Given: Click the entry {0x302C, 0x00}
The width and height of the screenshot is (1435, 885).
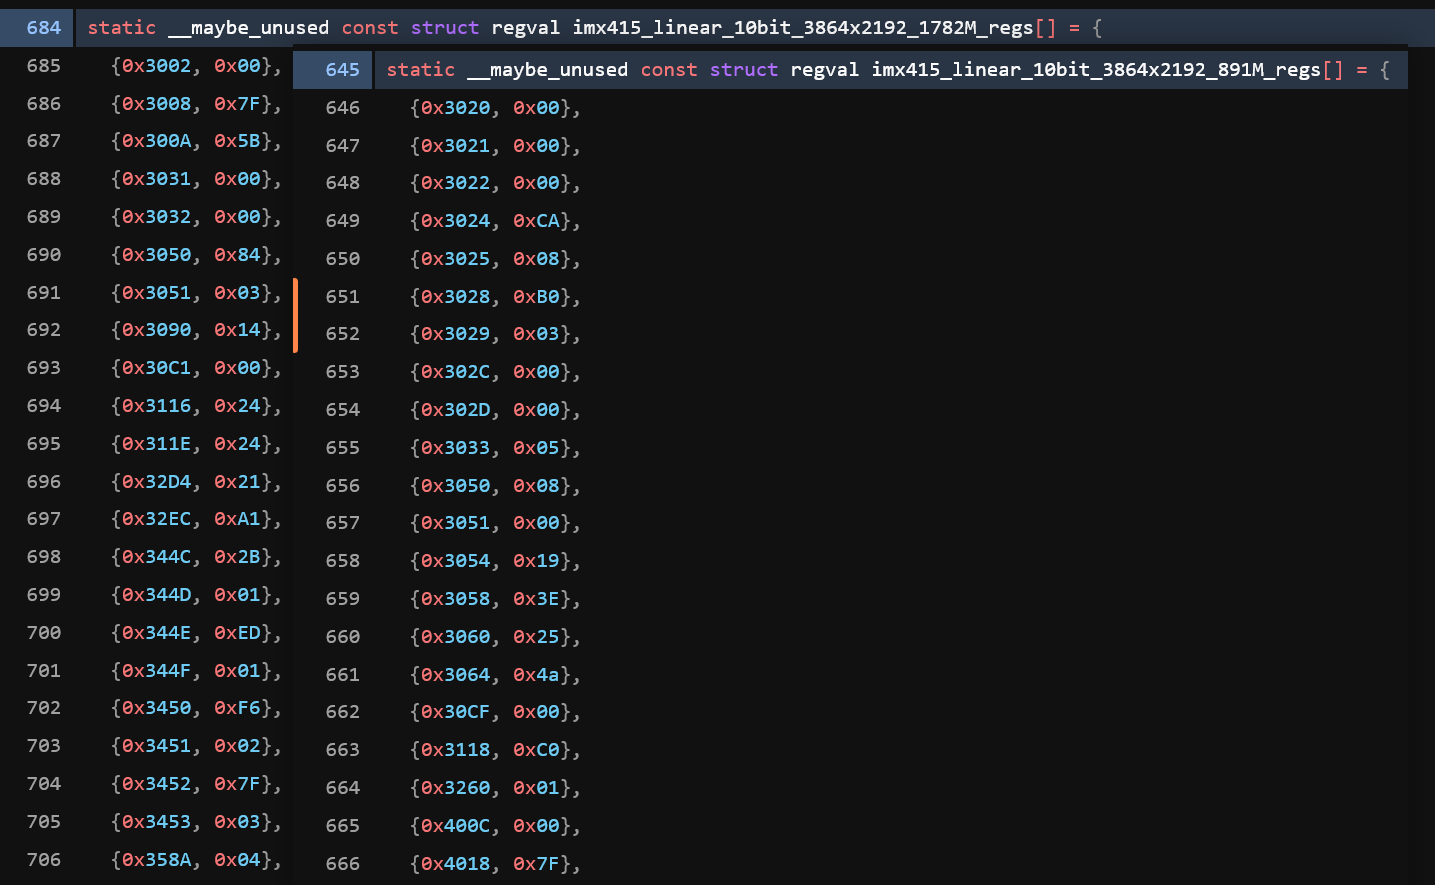Looking at the screenshot, I should [495, 372].
